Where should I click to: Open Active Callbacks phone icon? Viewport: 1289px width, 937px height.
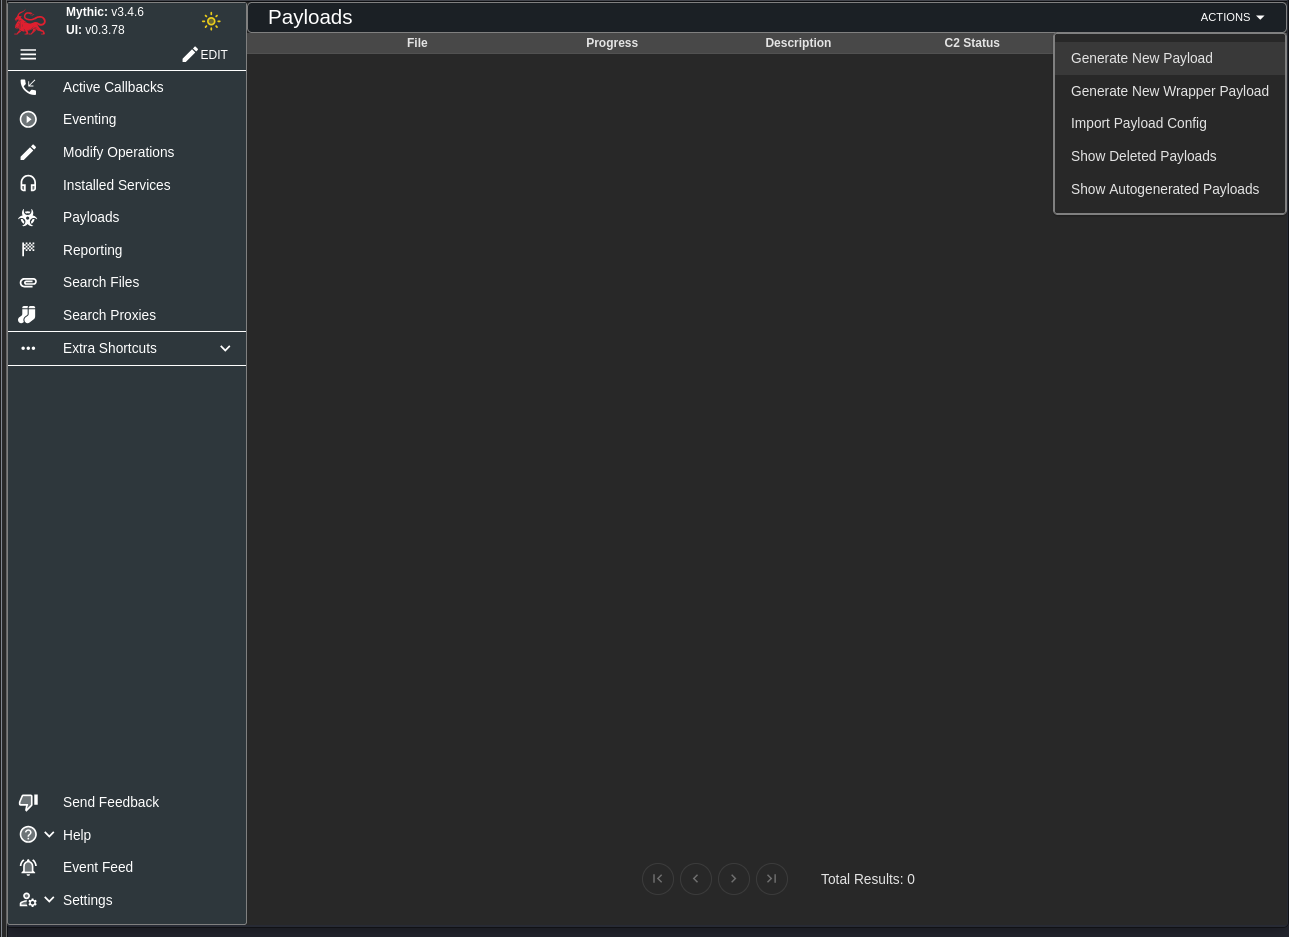[x=28, y=87]
